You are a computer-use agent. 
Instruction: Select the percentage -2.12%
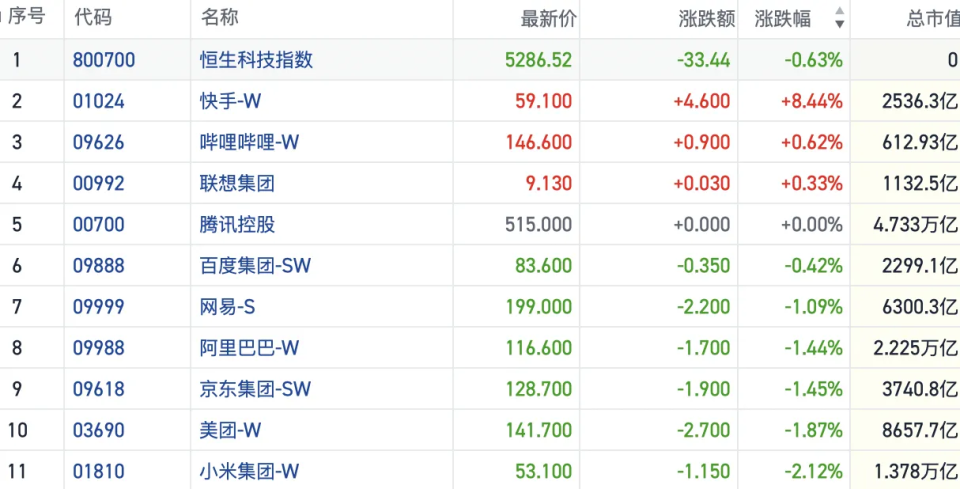pyautogui.click(x=814, y=471)
